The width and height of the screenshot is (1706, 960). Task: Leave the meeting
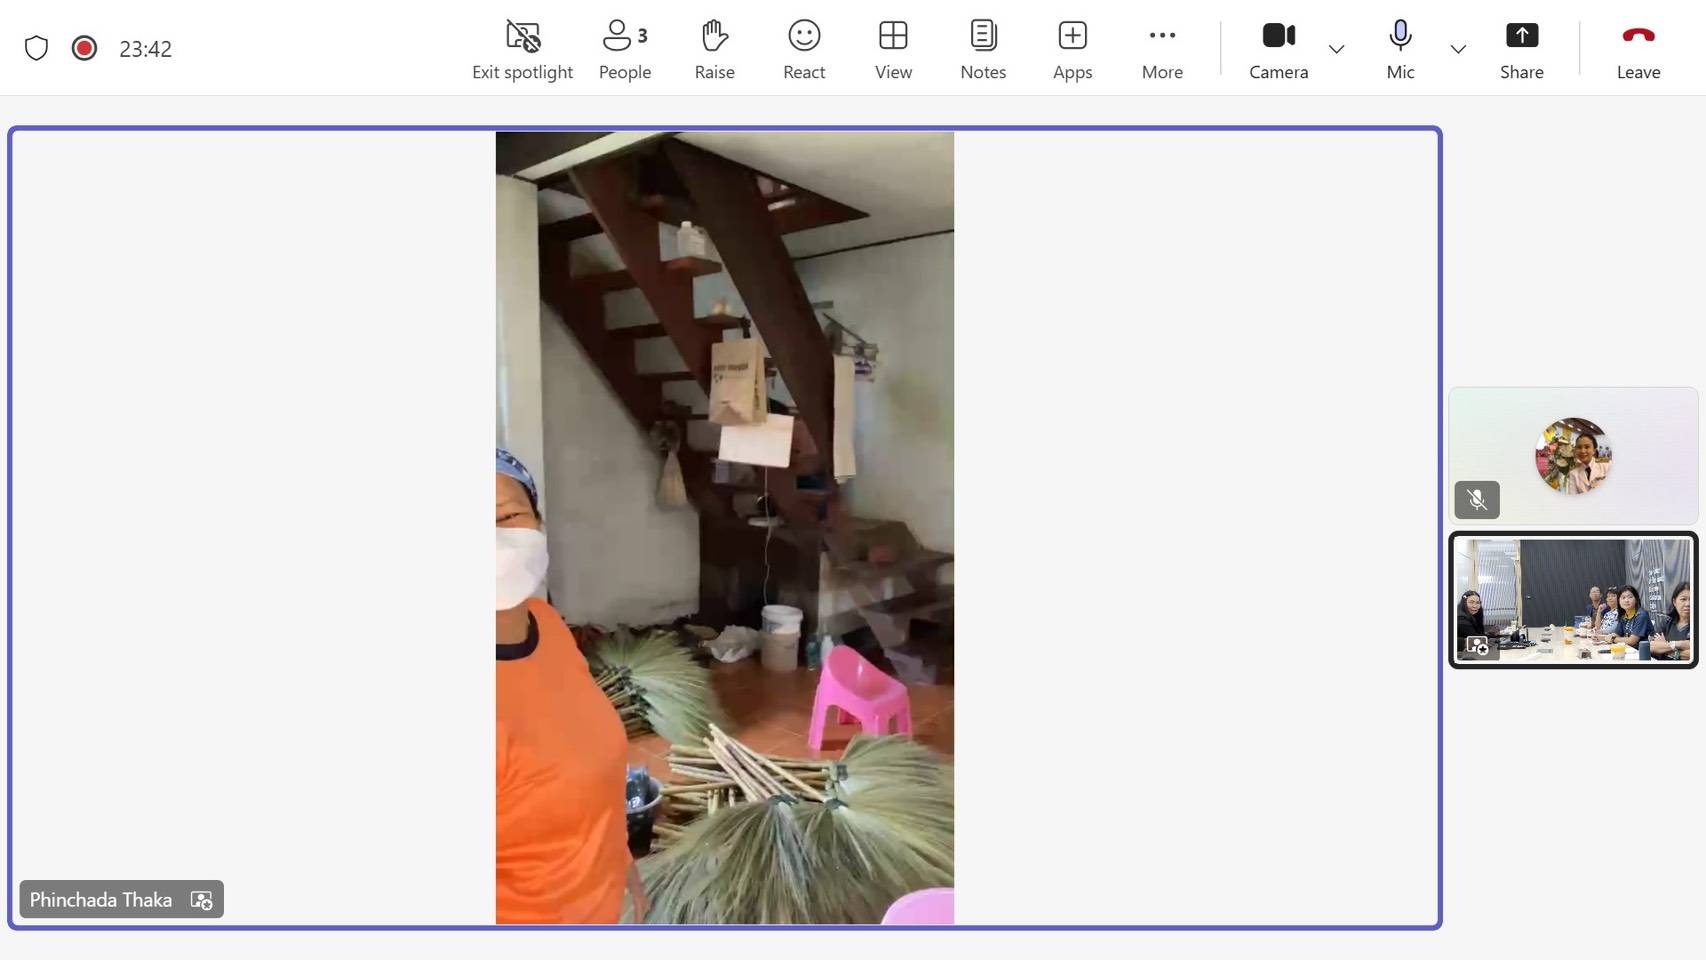pyautogui.click(x=1638, y=49)
